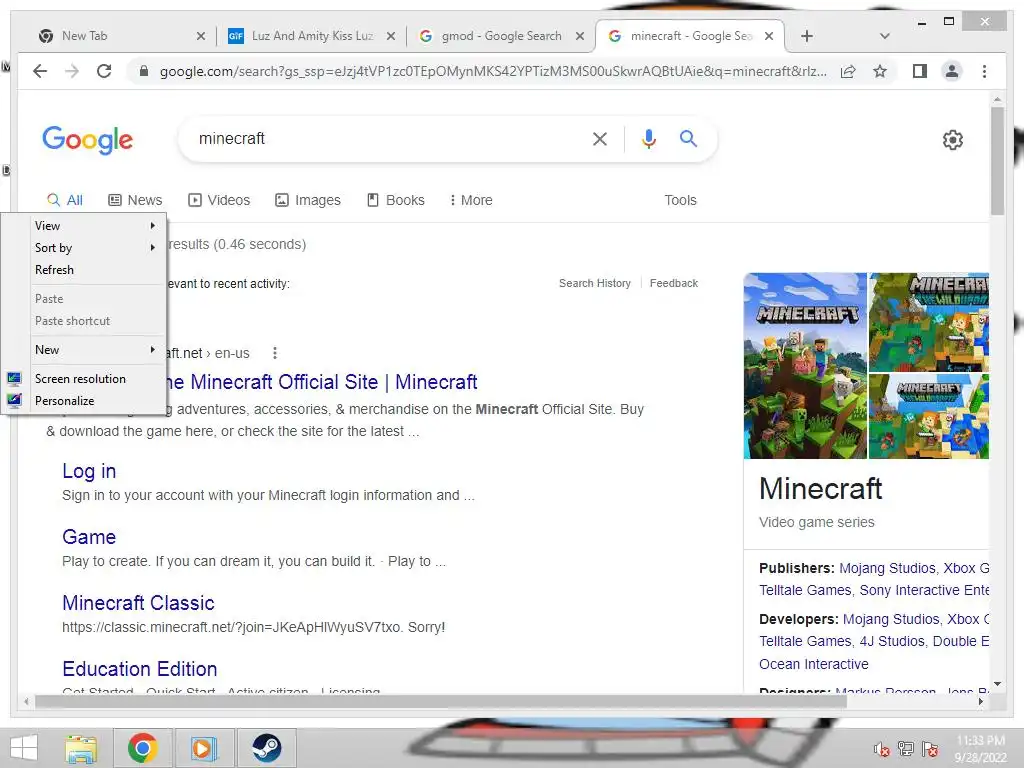The height and width of the screenshot is (768, 1024).
Task: Open the large Minecraft cover thumbnail
Action: coord(805,366)
